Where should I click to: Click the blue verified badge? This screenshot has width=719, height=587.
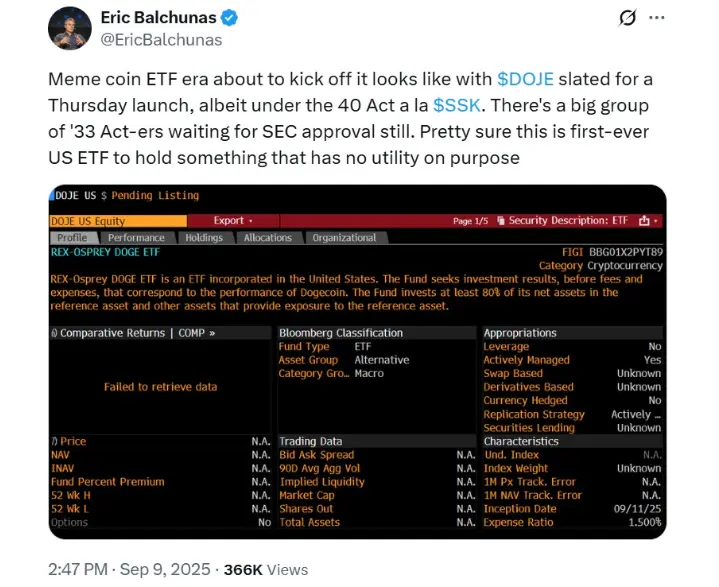229,18
